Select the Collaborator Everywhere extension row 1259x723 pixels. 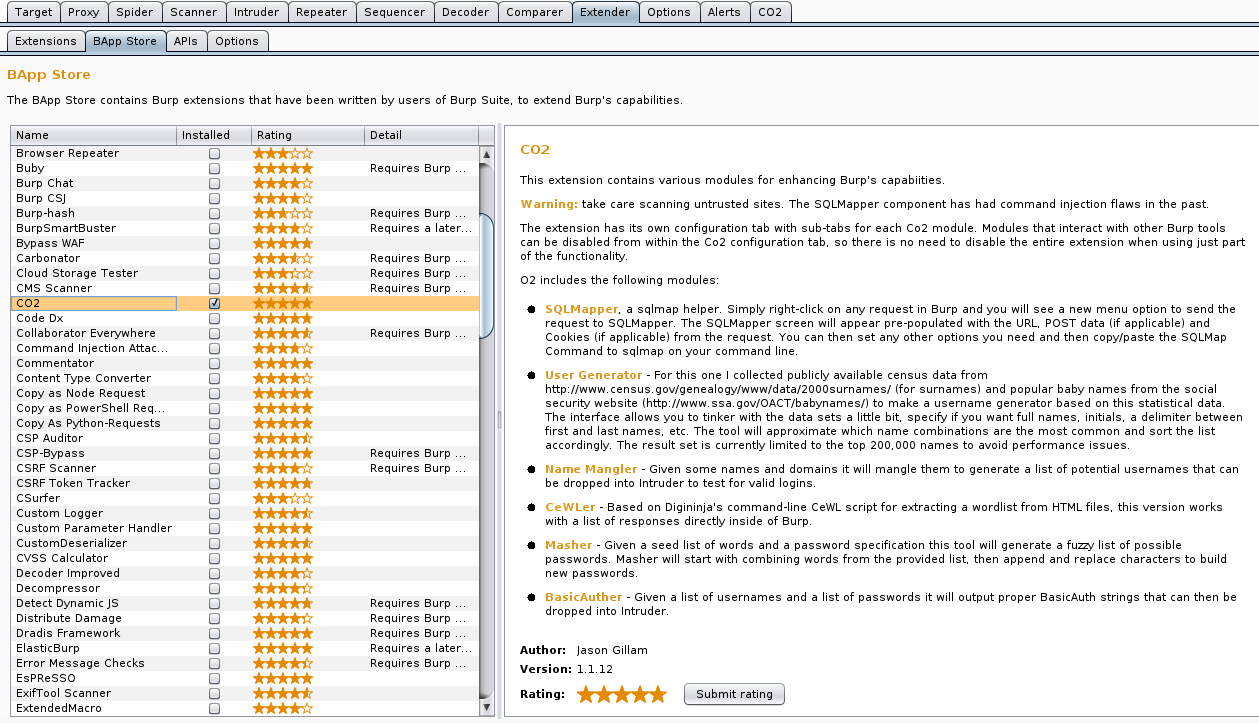(x=86, y=333)
